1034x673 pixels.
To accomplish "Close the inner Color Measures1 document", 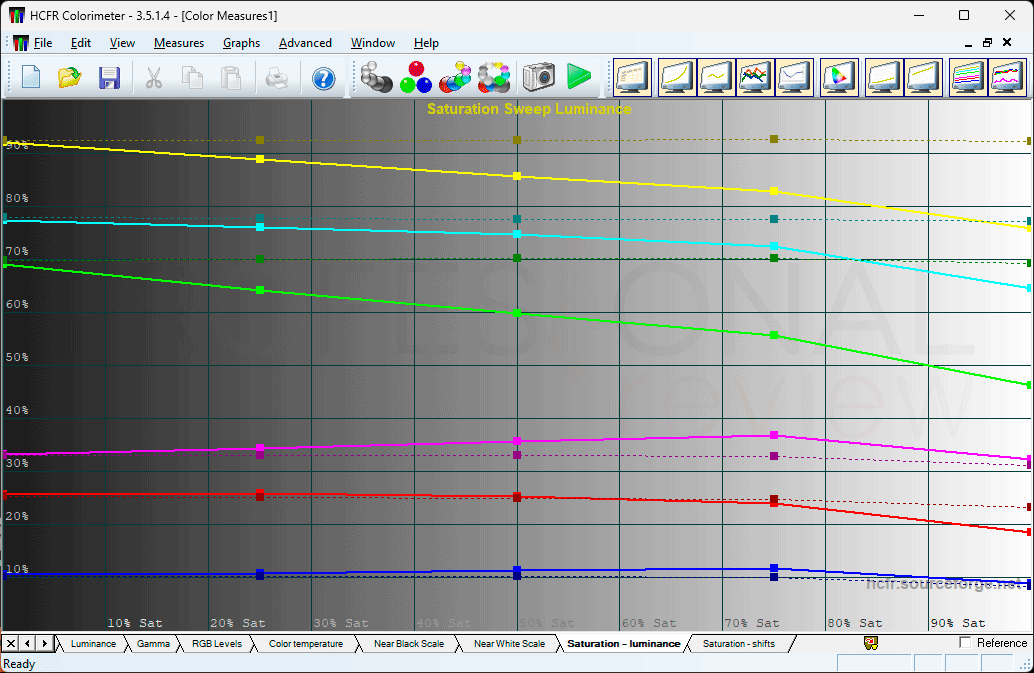I will pos(1007,43).
